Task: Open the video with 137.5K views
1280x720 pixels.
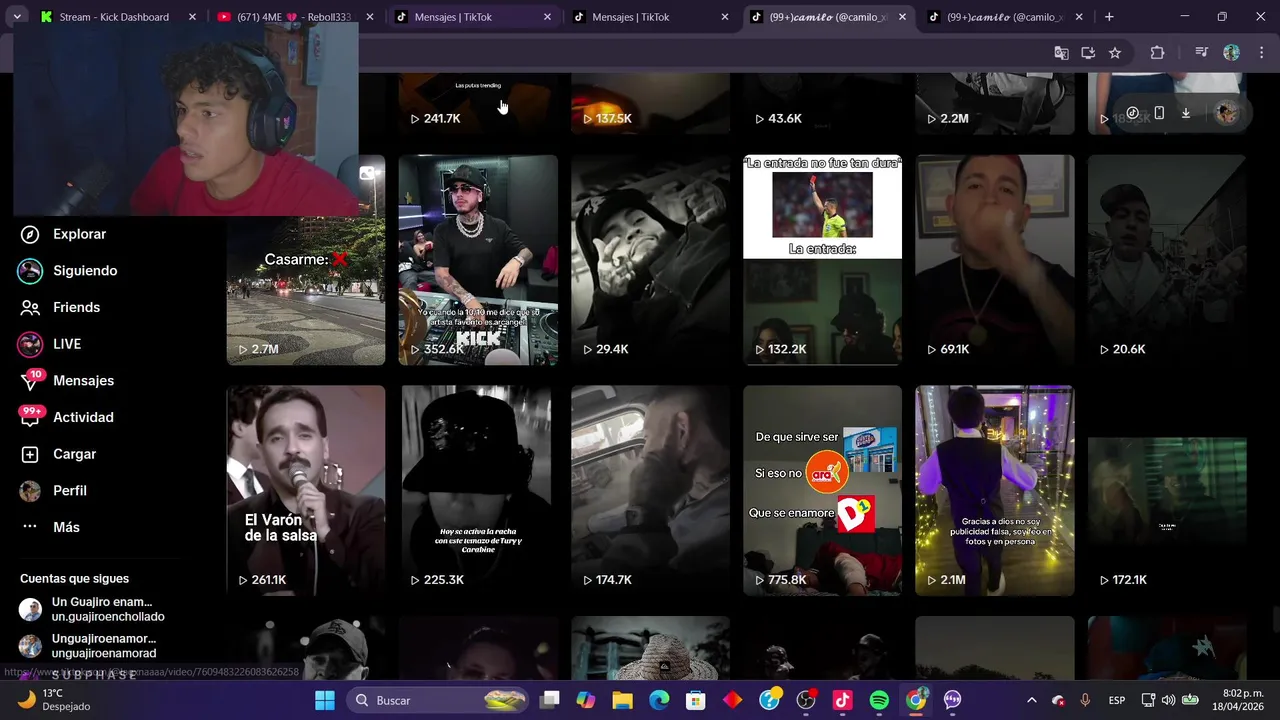Action: tap(650, 103)
